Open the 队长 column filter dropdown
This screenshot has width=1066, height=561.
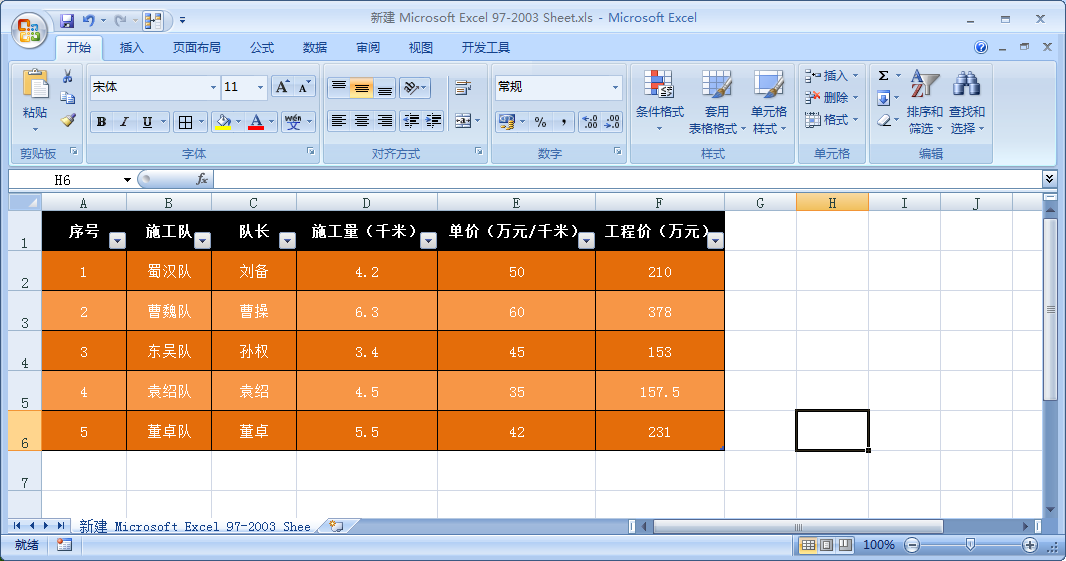(x=287, y=240)
